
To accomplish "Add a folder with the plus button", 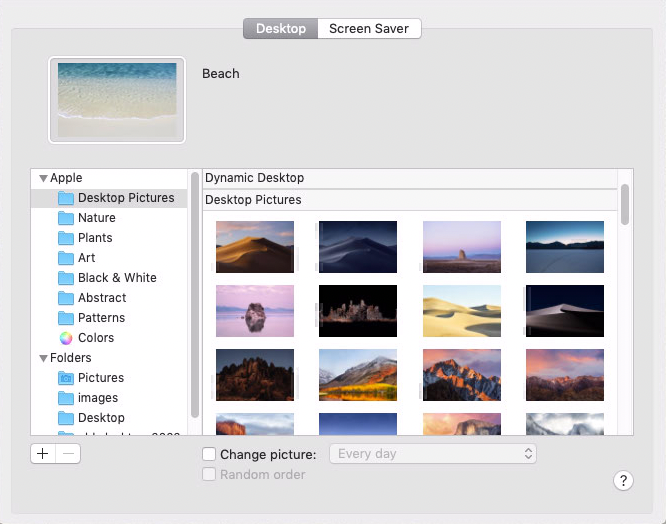I will [43, 454].
